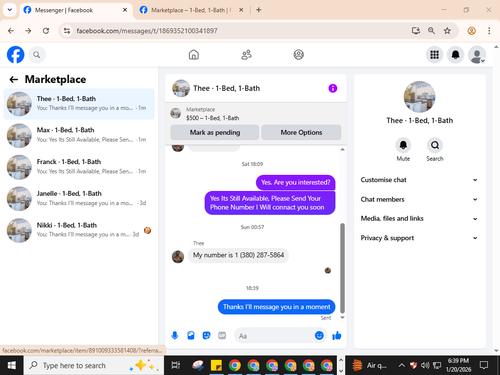Open the tab search dropdown arrow
This screenshot has height=375, width=500.
pyautogui.click(x=10, y=10)
